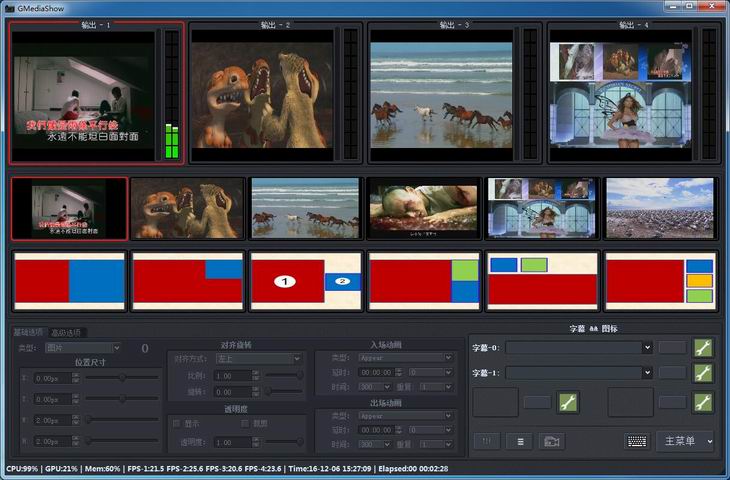Select the cartoon dinosaurs source thumbnail
The height and width of the screenshot is (480, 730).
[x=188, y=209]
